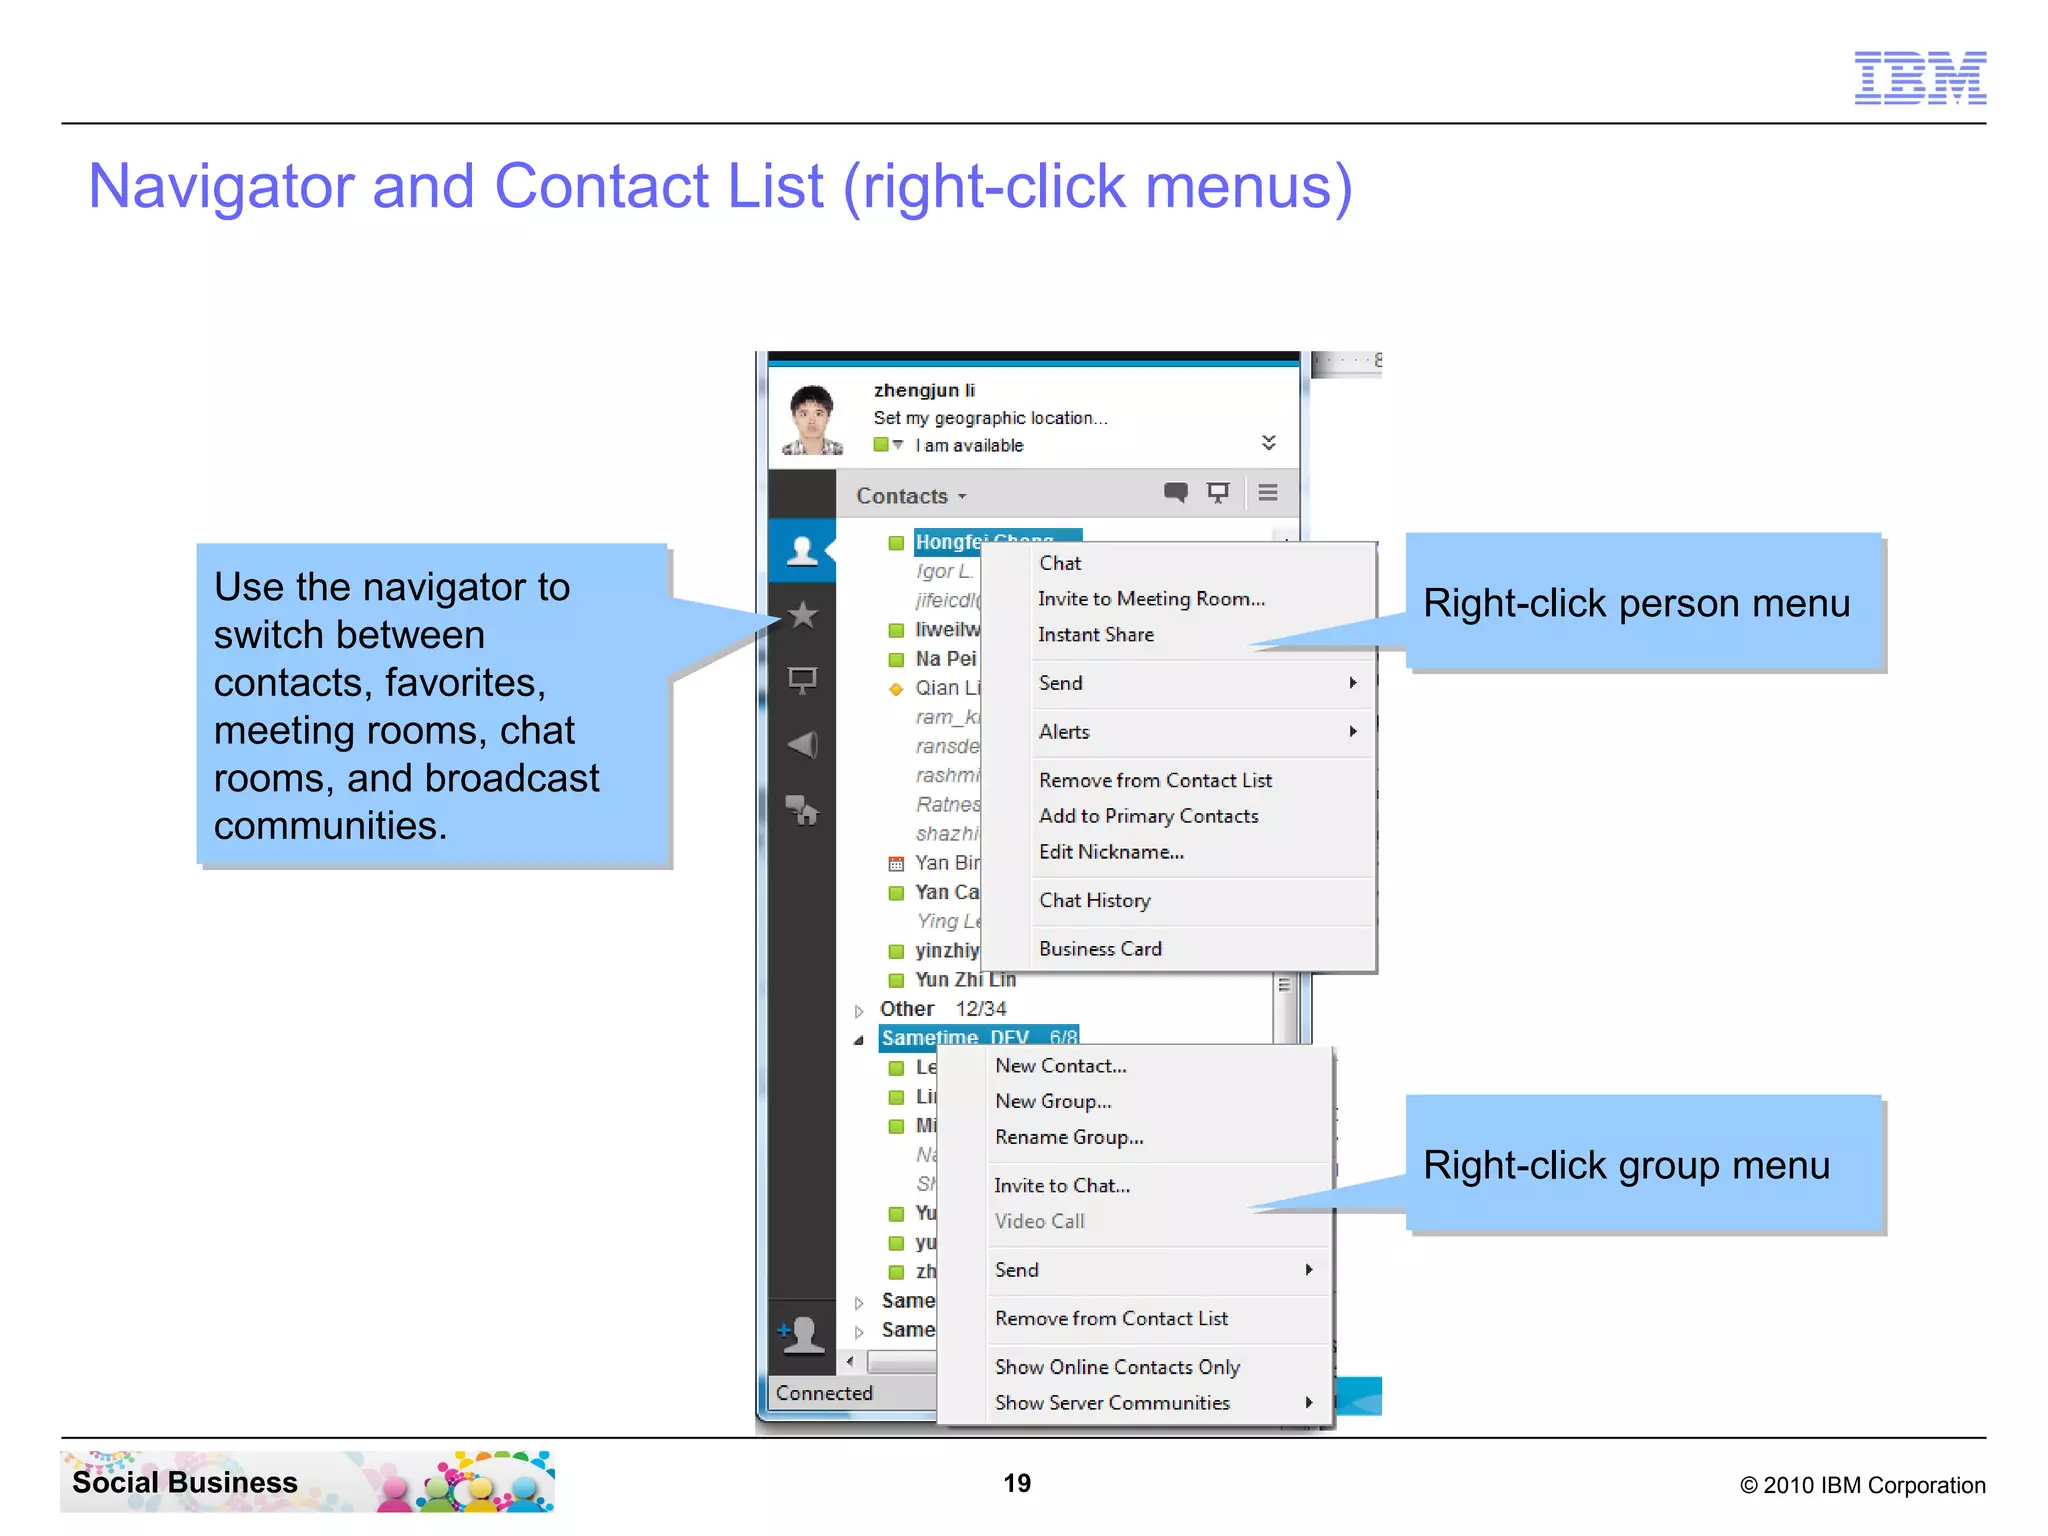Click the Connected status bar text
The height and width of the screenshot is (1536, 2048).
click(x=824, y=1393)
